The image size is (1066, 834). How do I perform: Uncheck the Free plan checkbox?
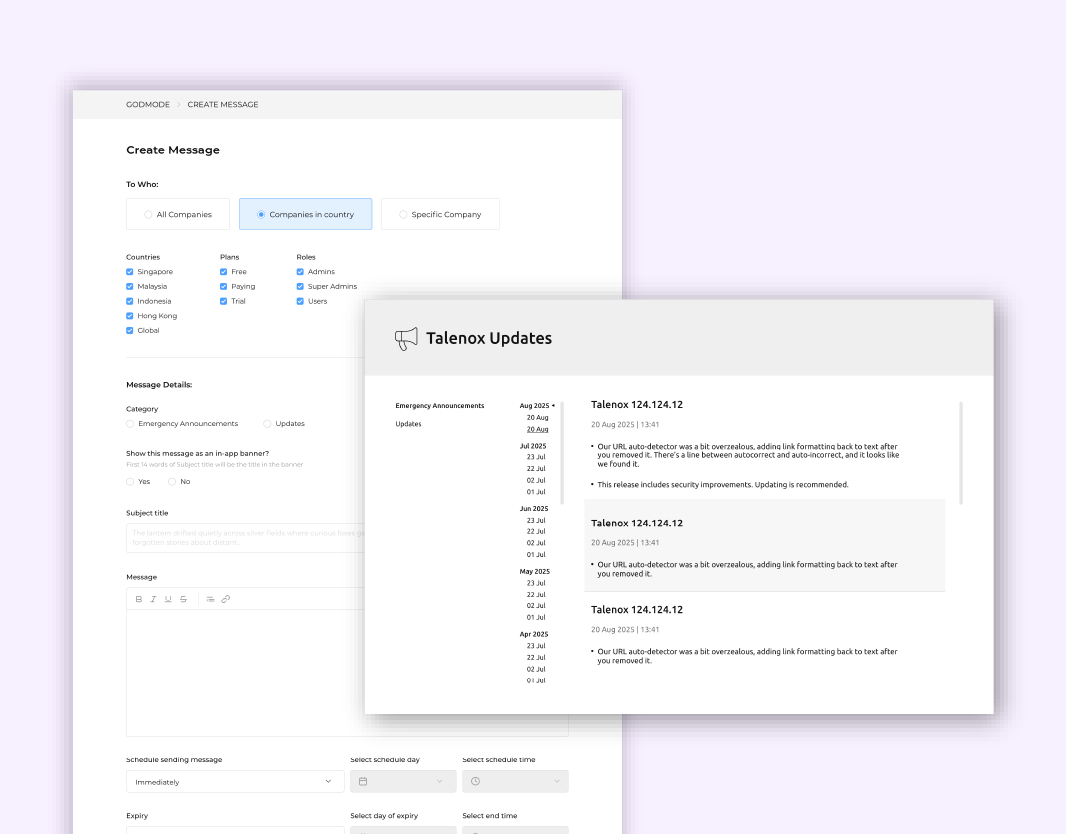click(x=224, y=272)
